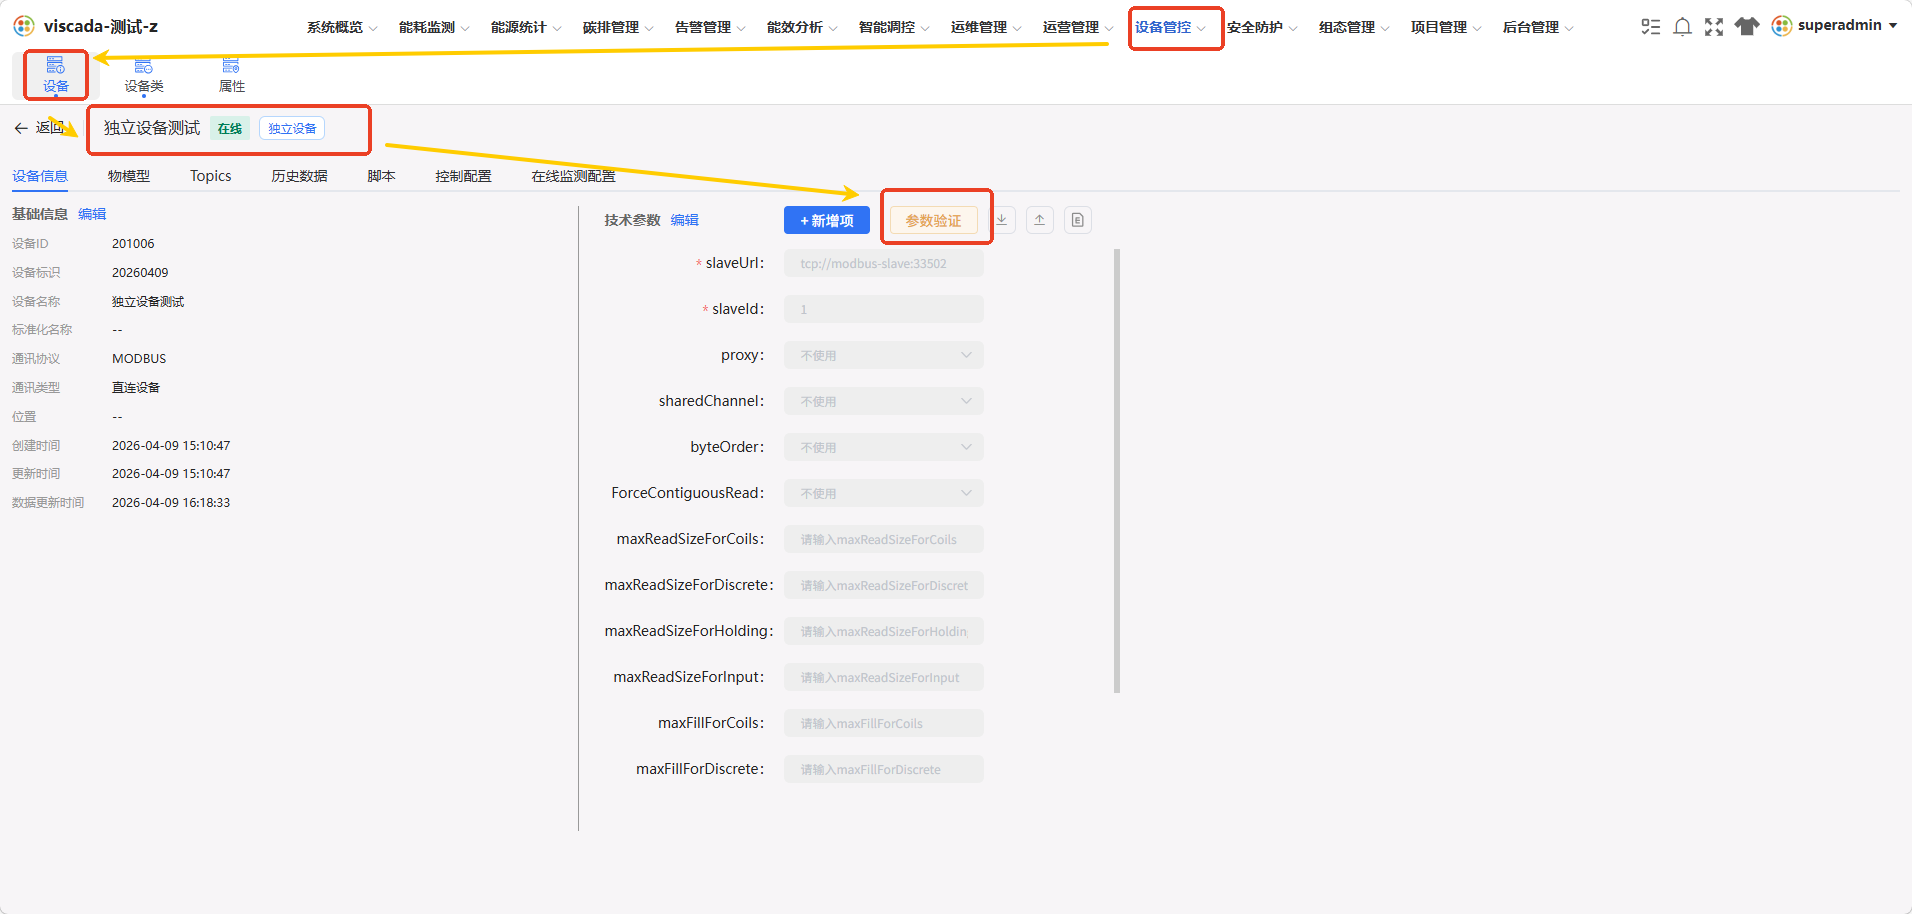Expand the 碳排管理 menu
The width and height of the screenshot is (1912, 914).
coord(618,27)
